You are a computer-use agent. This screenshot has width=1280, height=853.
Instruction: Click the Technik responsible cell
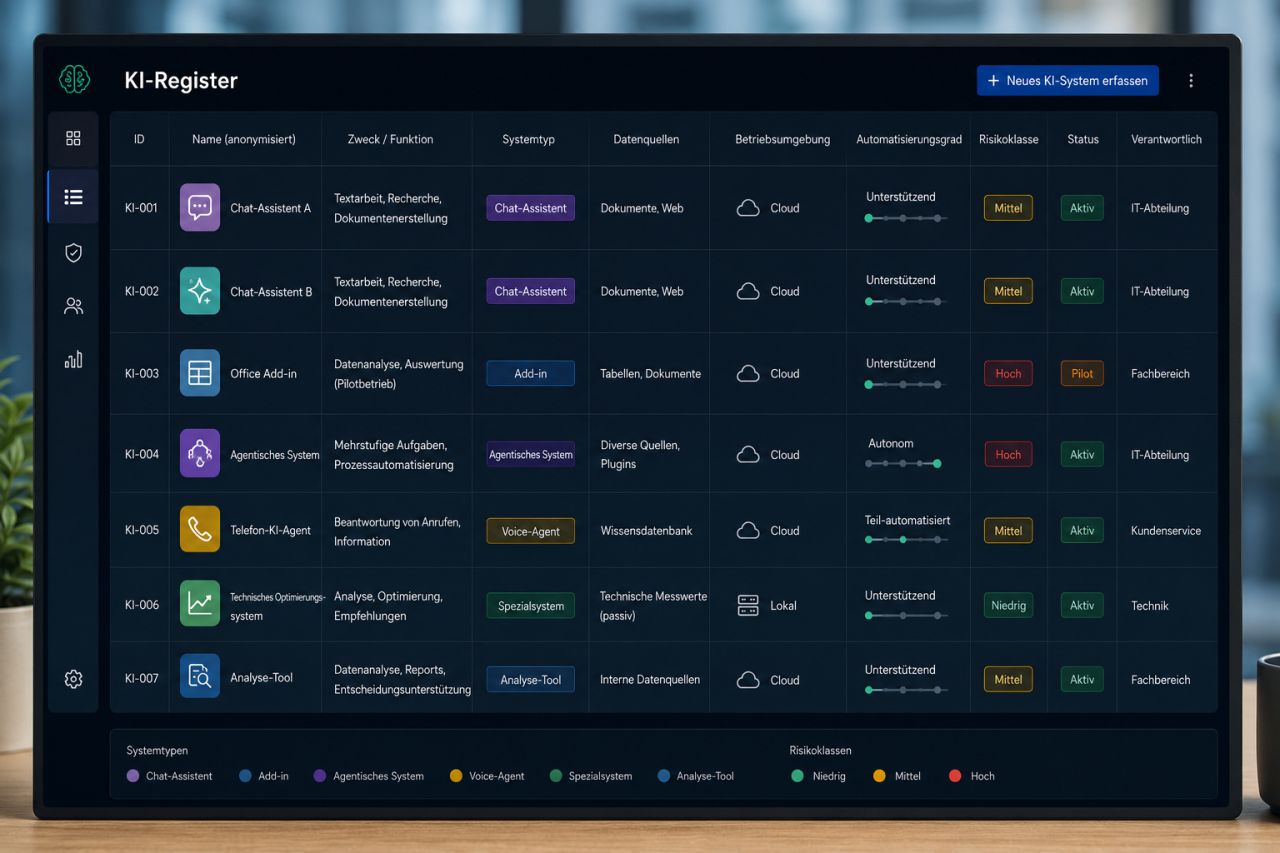point(1150,605)
